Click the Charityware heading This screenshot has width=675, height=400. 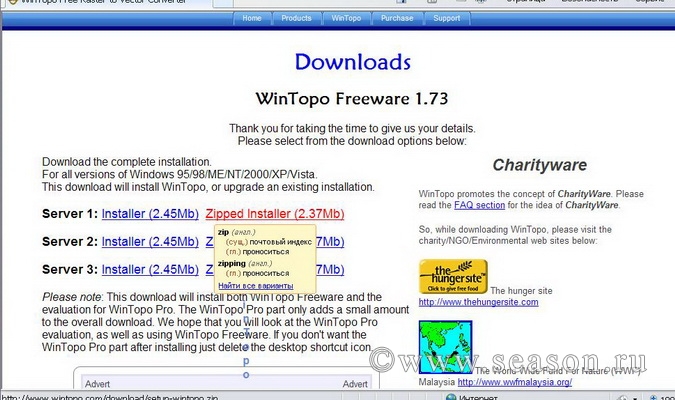pyautogui.click(x=539, y=165)
